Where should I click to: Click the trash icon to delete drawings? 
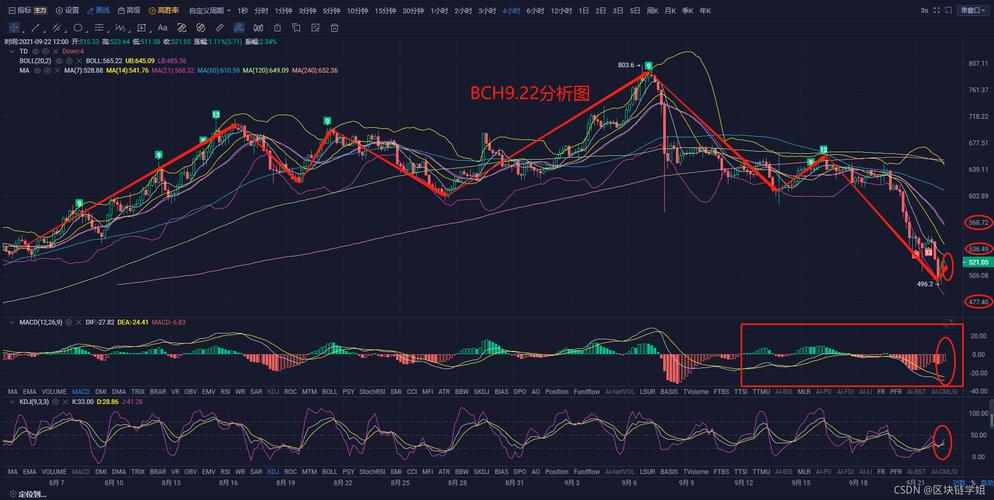coord(334,28)
